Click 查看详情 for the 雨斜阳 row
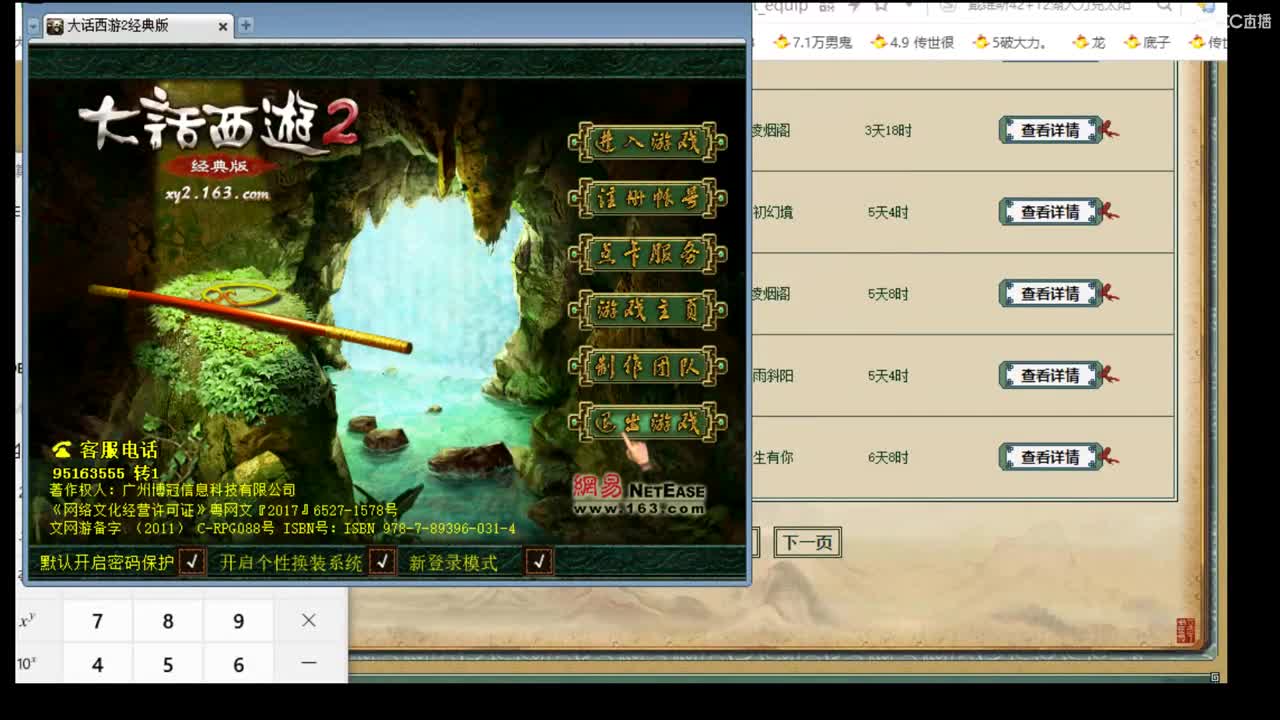1280x720 pixels. (x=1050, y=376)
